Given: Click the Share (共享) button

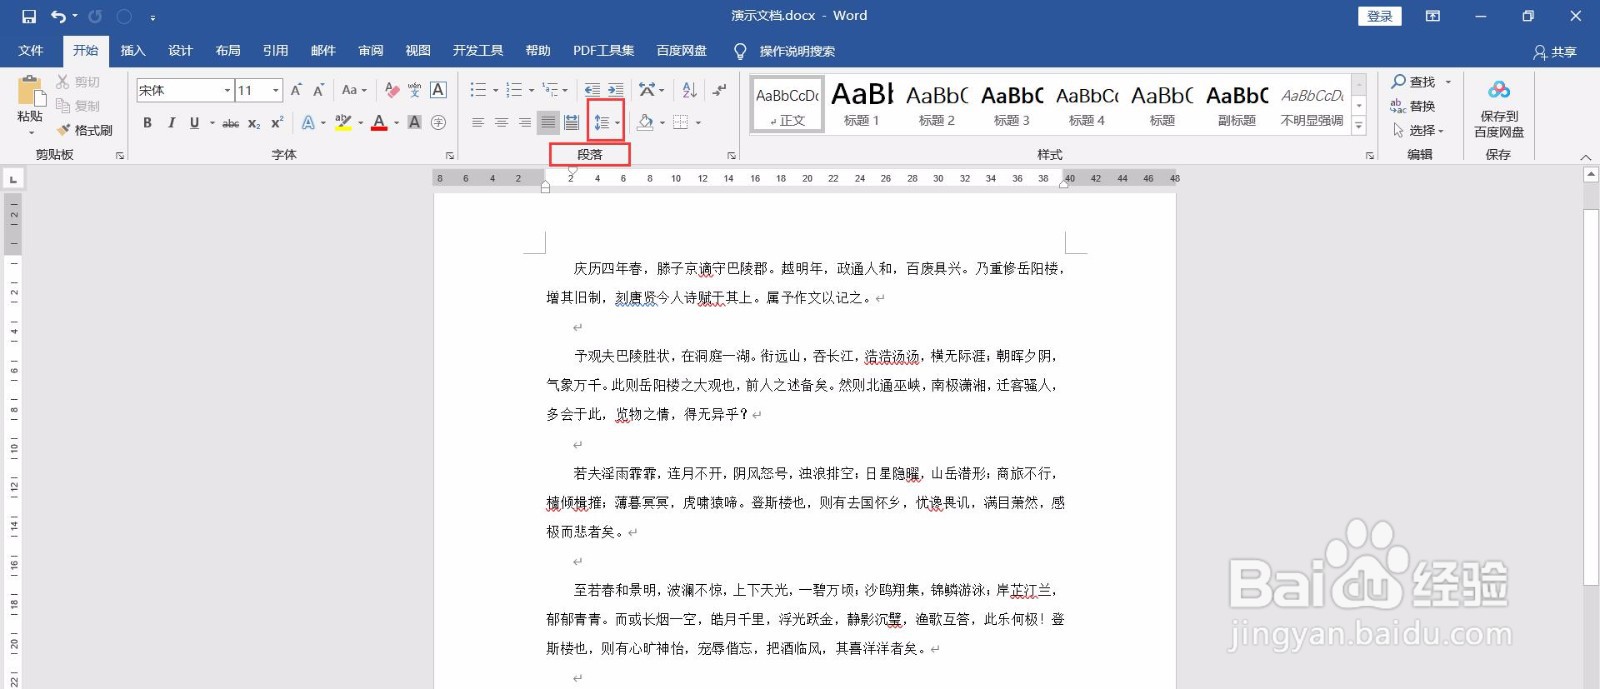Looking at the screenshot, I should pos(1555,52).
